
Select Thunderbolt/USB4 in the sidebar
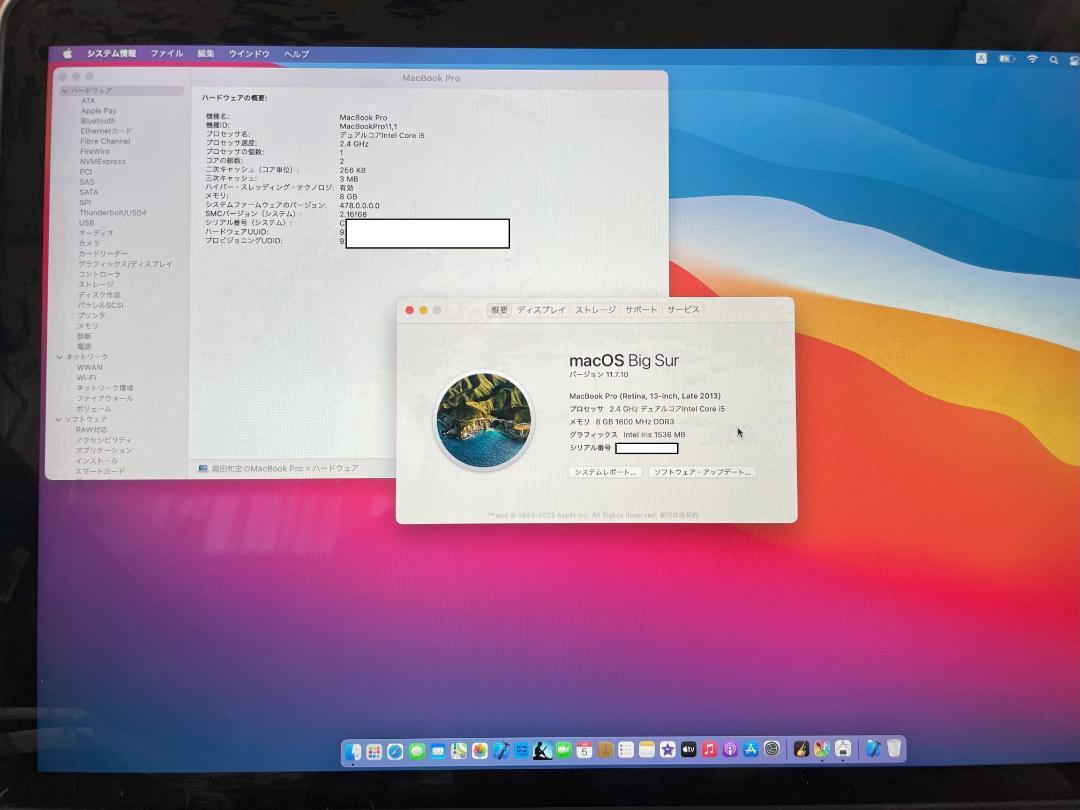(x=112, y=213)
